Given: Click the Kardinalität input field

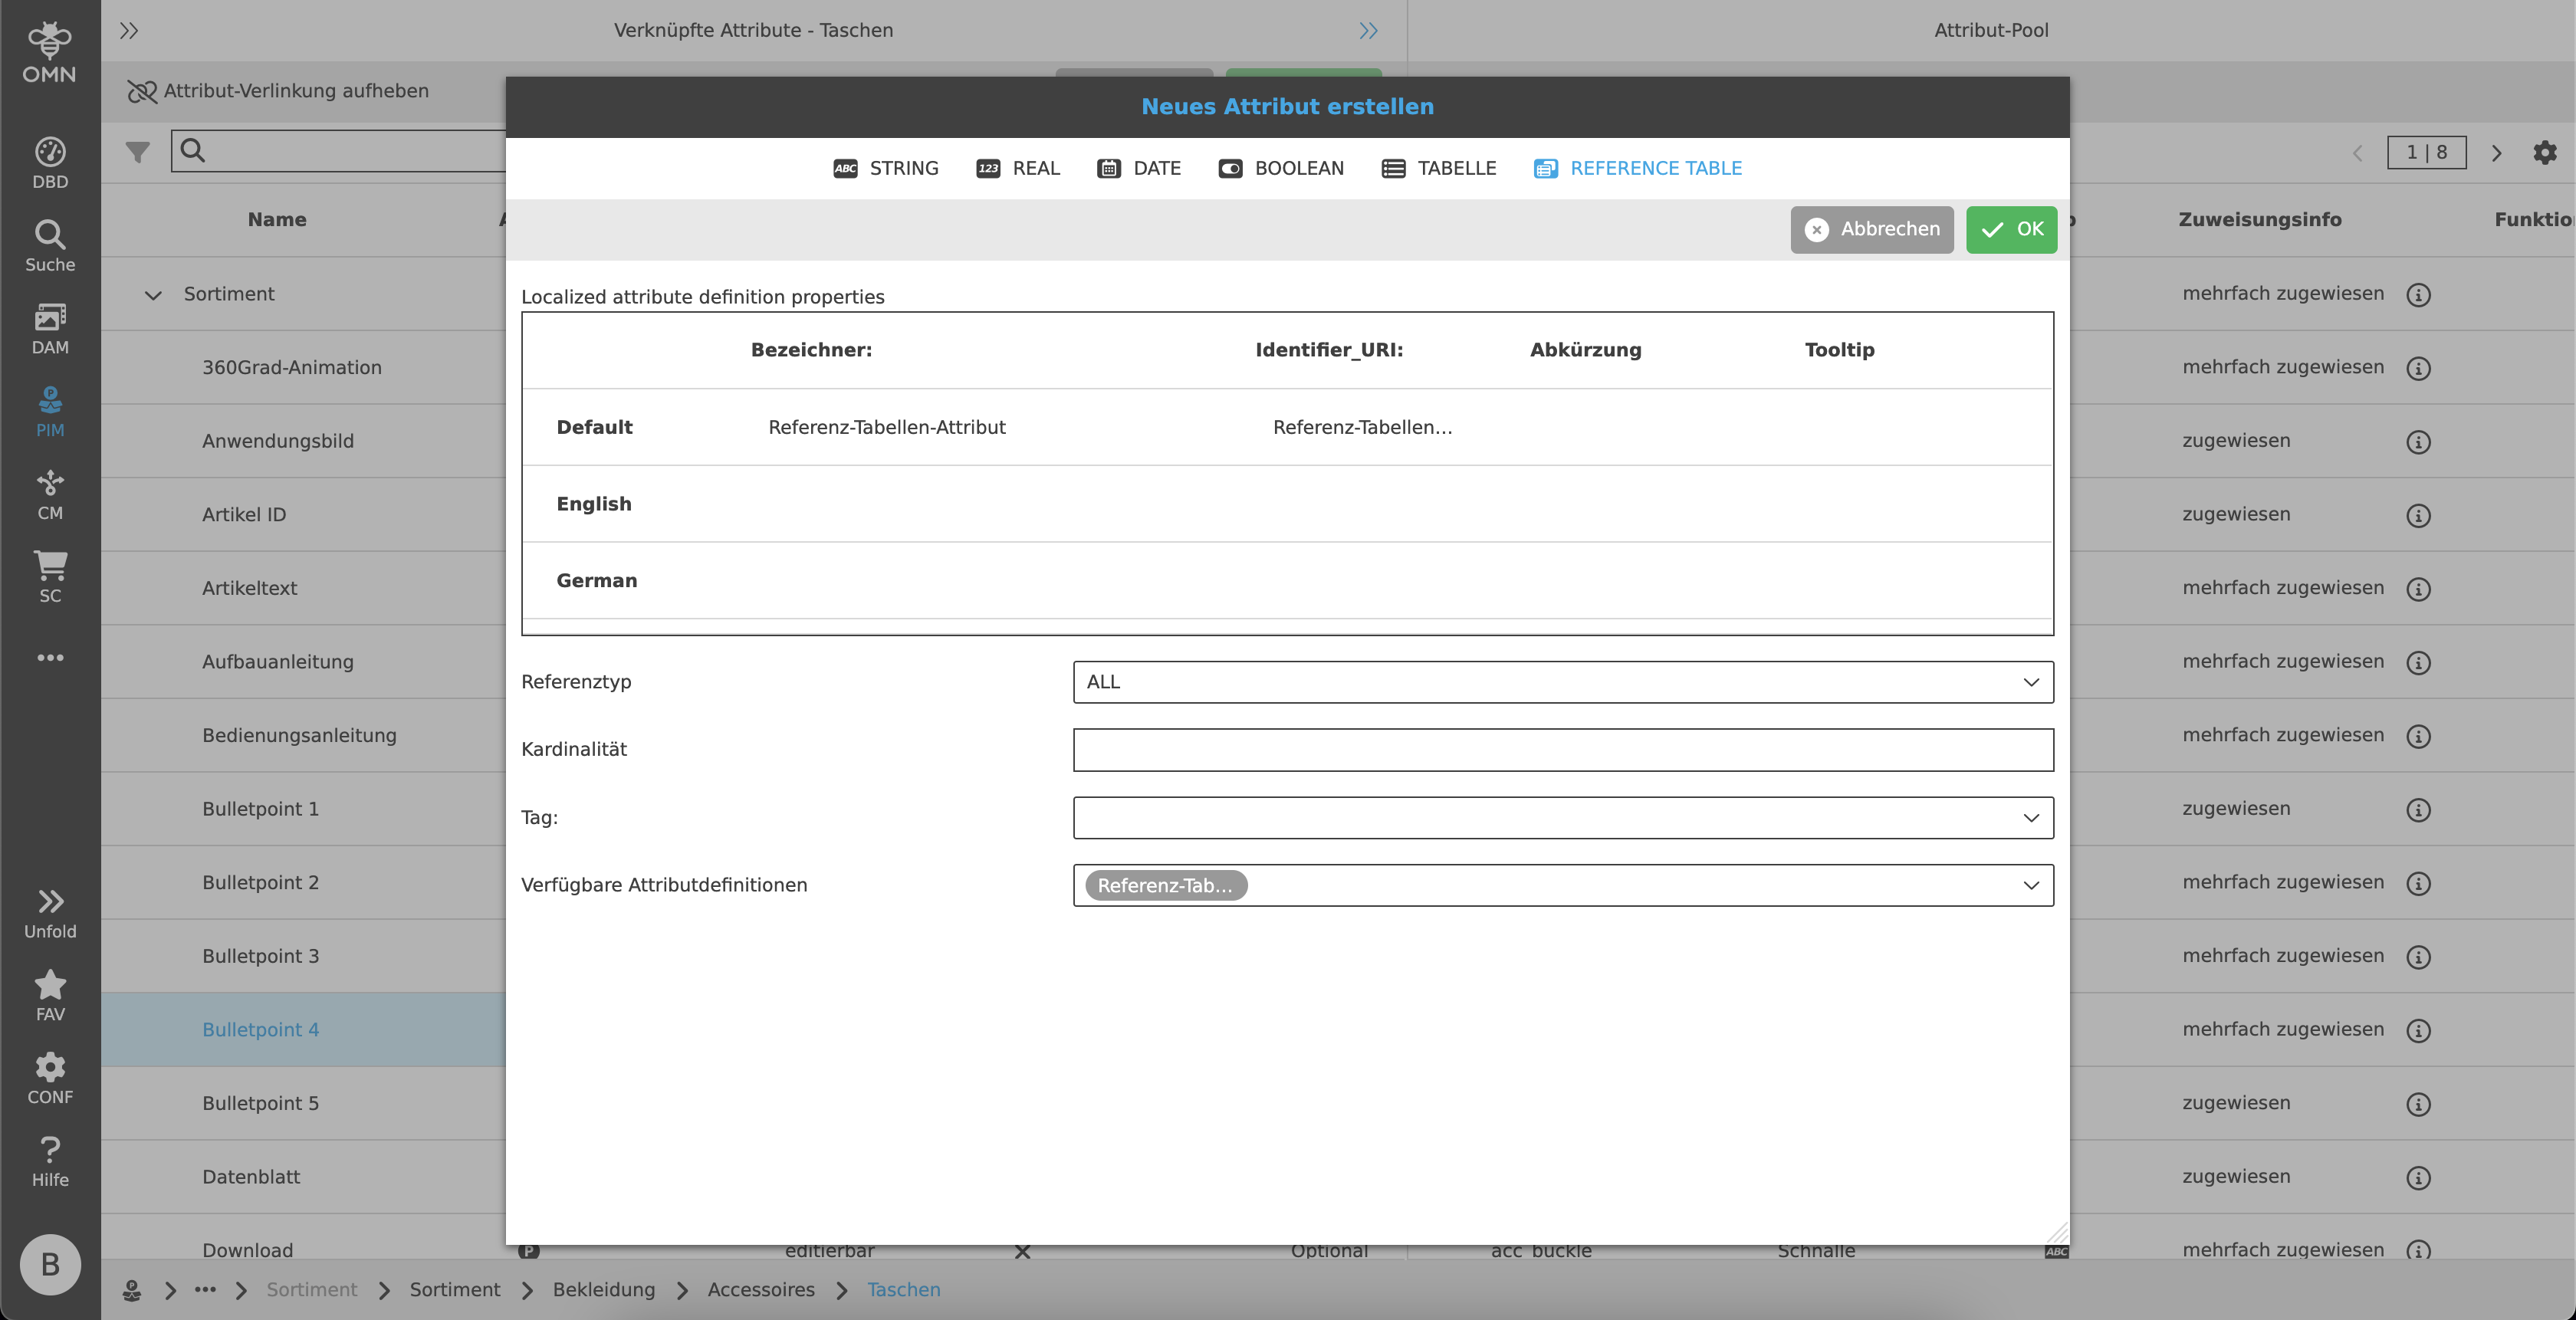Looking at the screenshot, I should point(1562,750).
